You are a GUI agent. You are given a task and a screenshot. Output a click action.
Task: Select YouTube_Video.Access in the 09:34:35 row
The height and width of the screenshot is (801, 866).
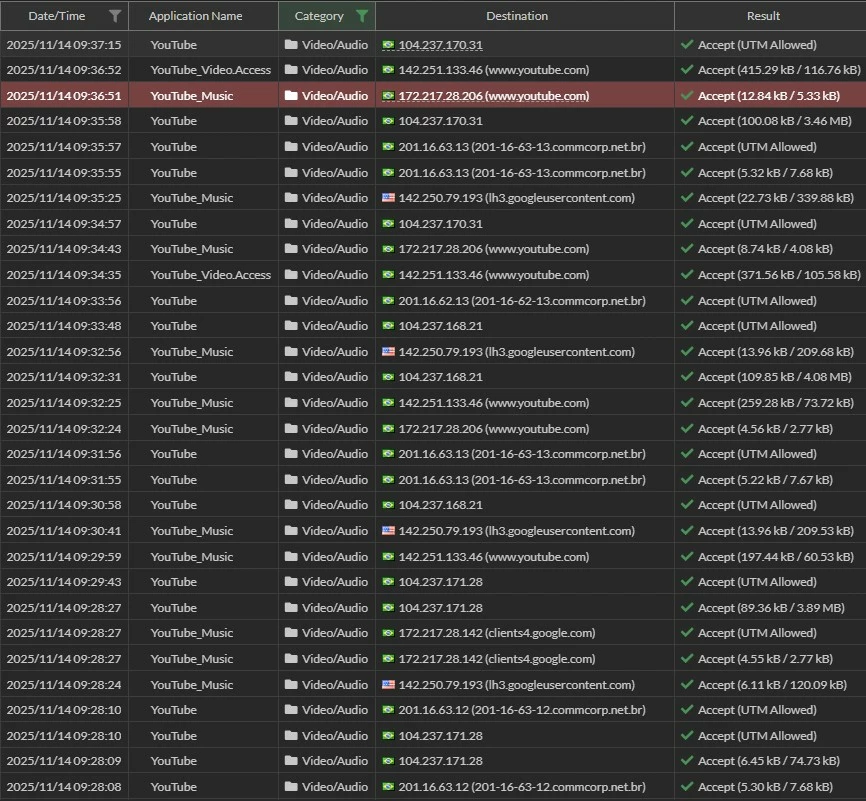pyautogui.click(x=210, y=275)
